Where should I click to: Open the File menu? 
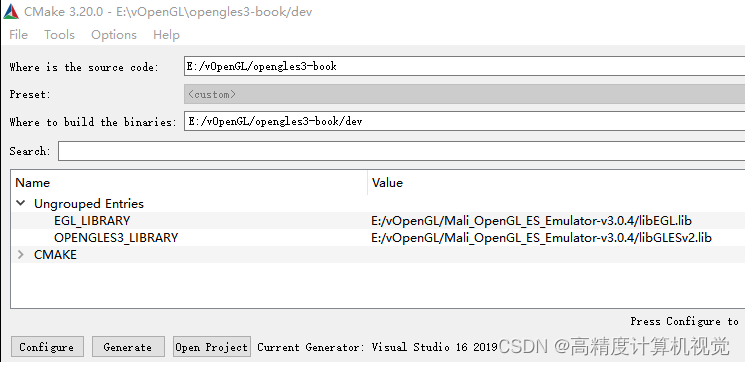pos(19,35)
